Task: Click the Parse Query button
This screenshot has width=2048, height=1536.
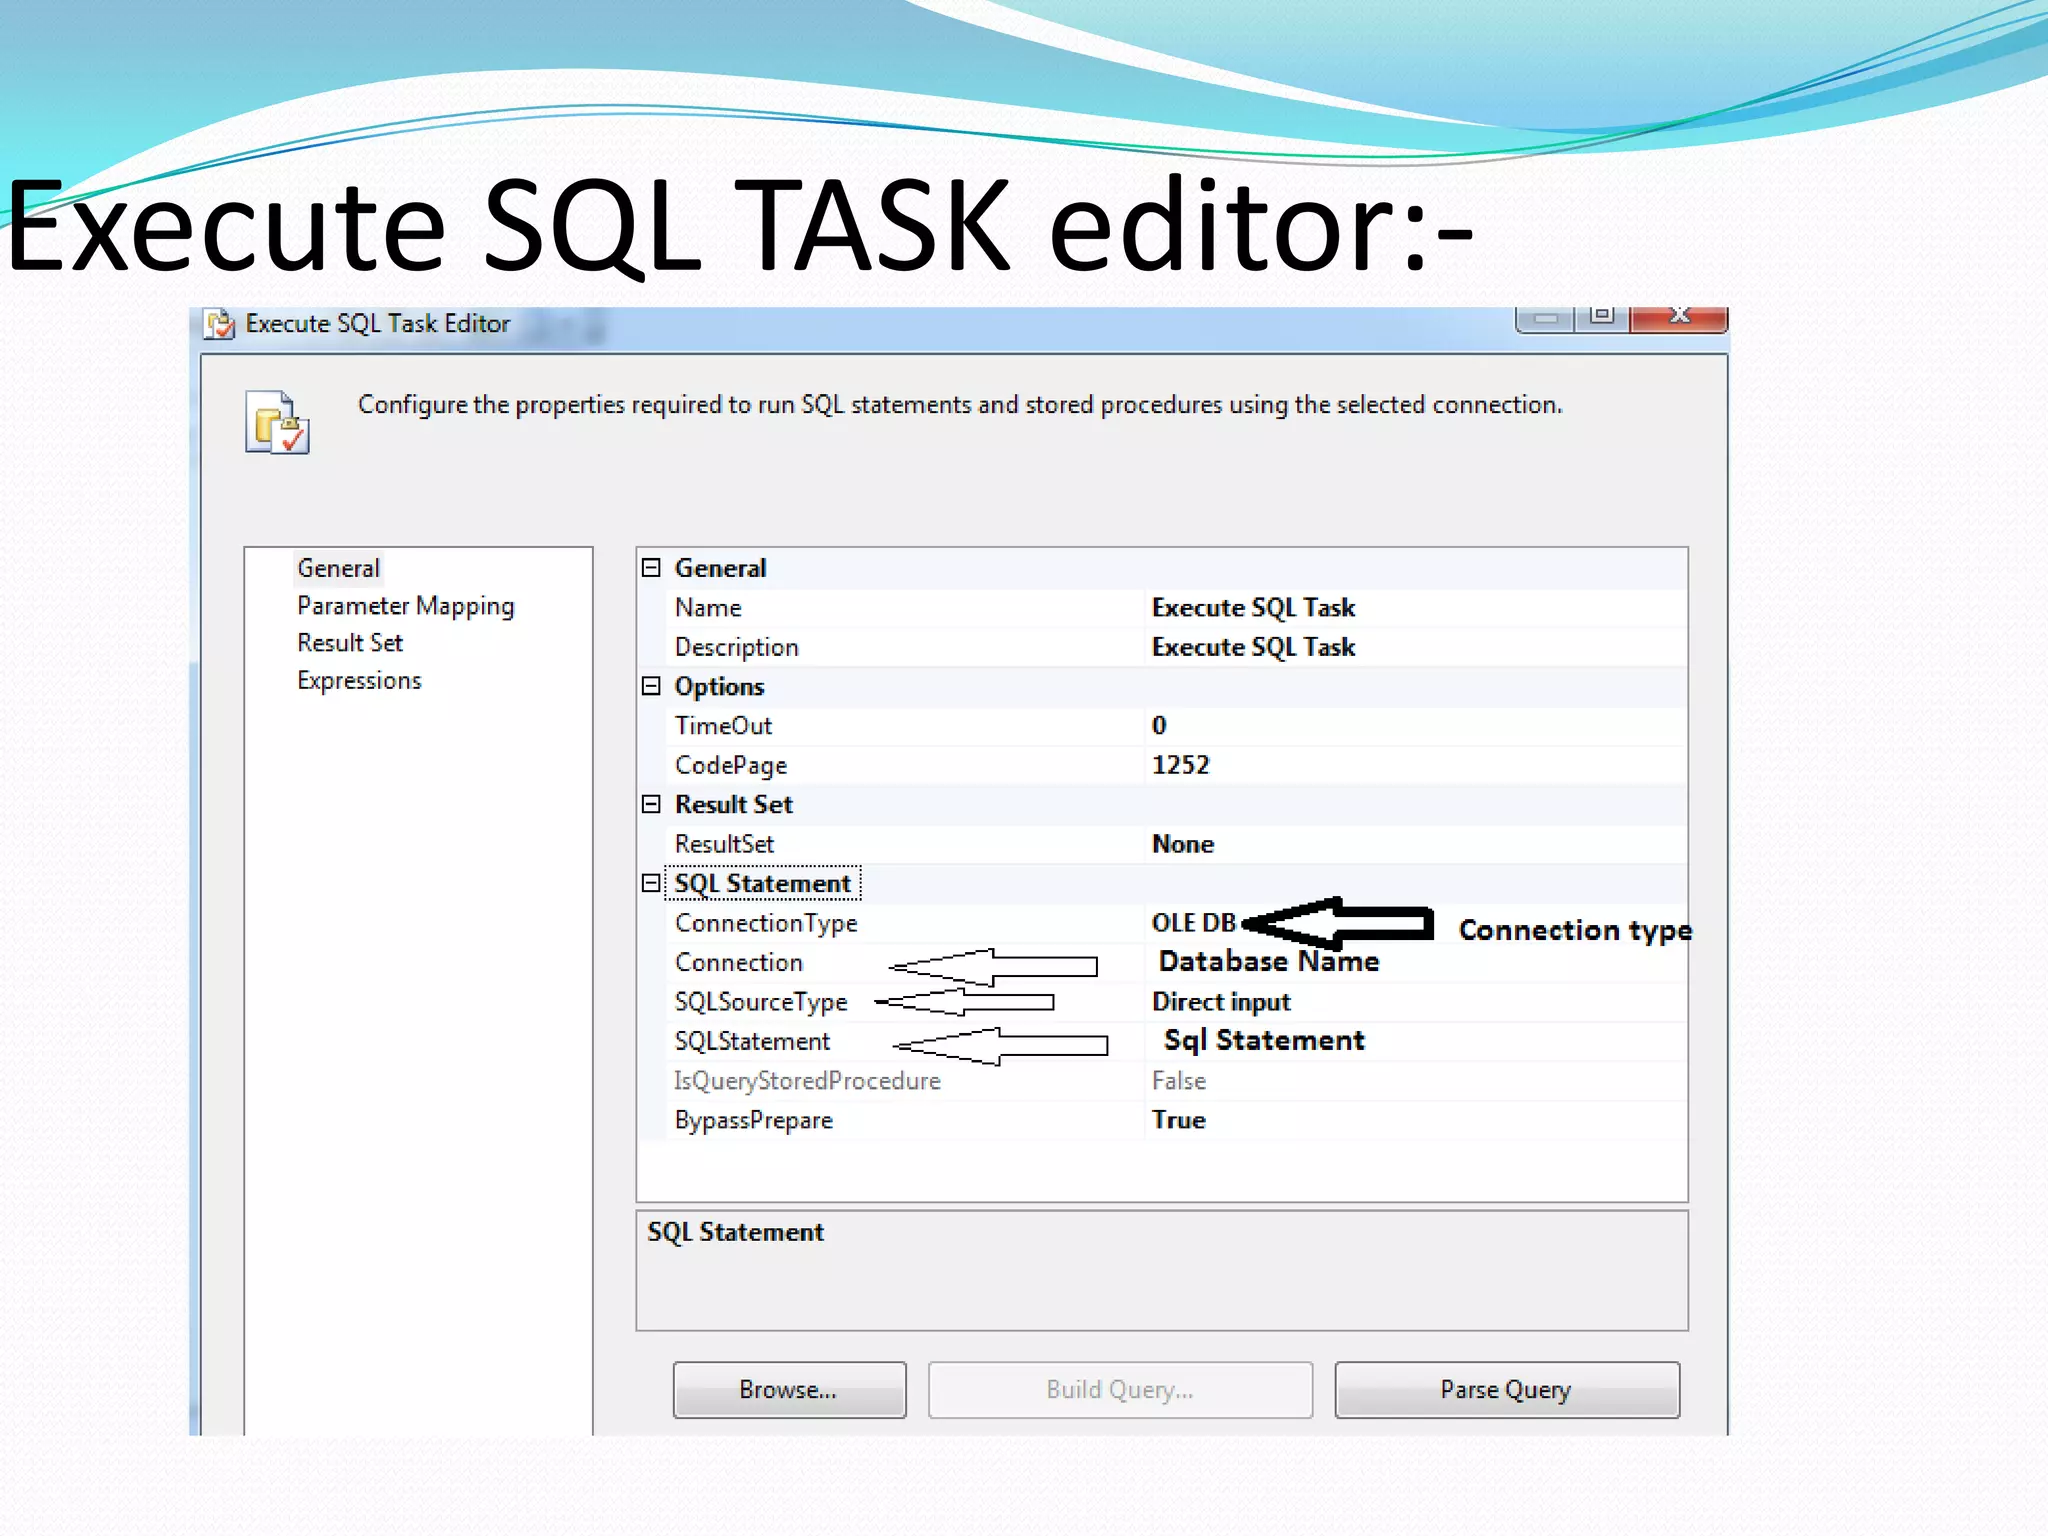Action: [x=1507, y=1390]
